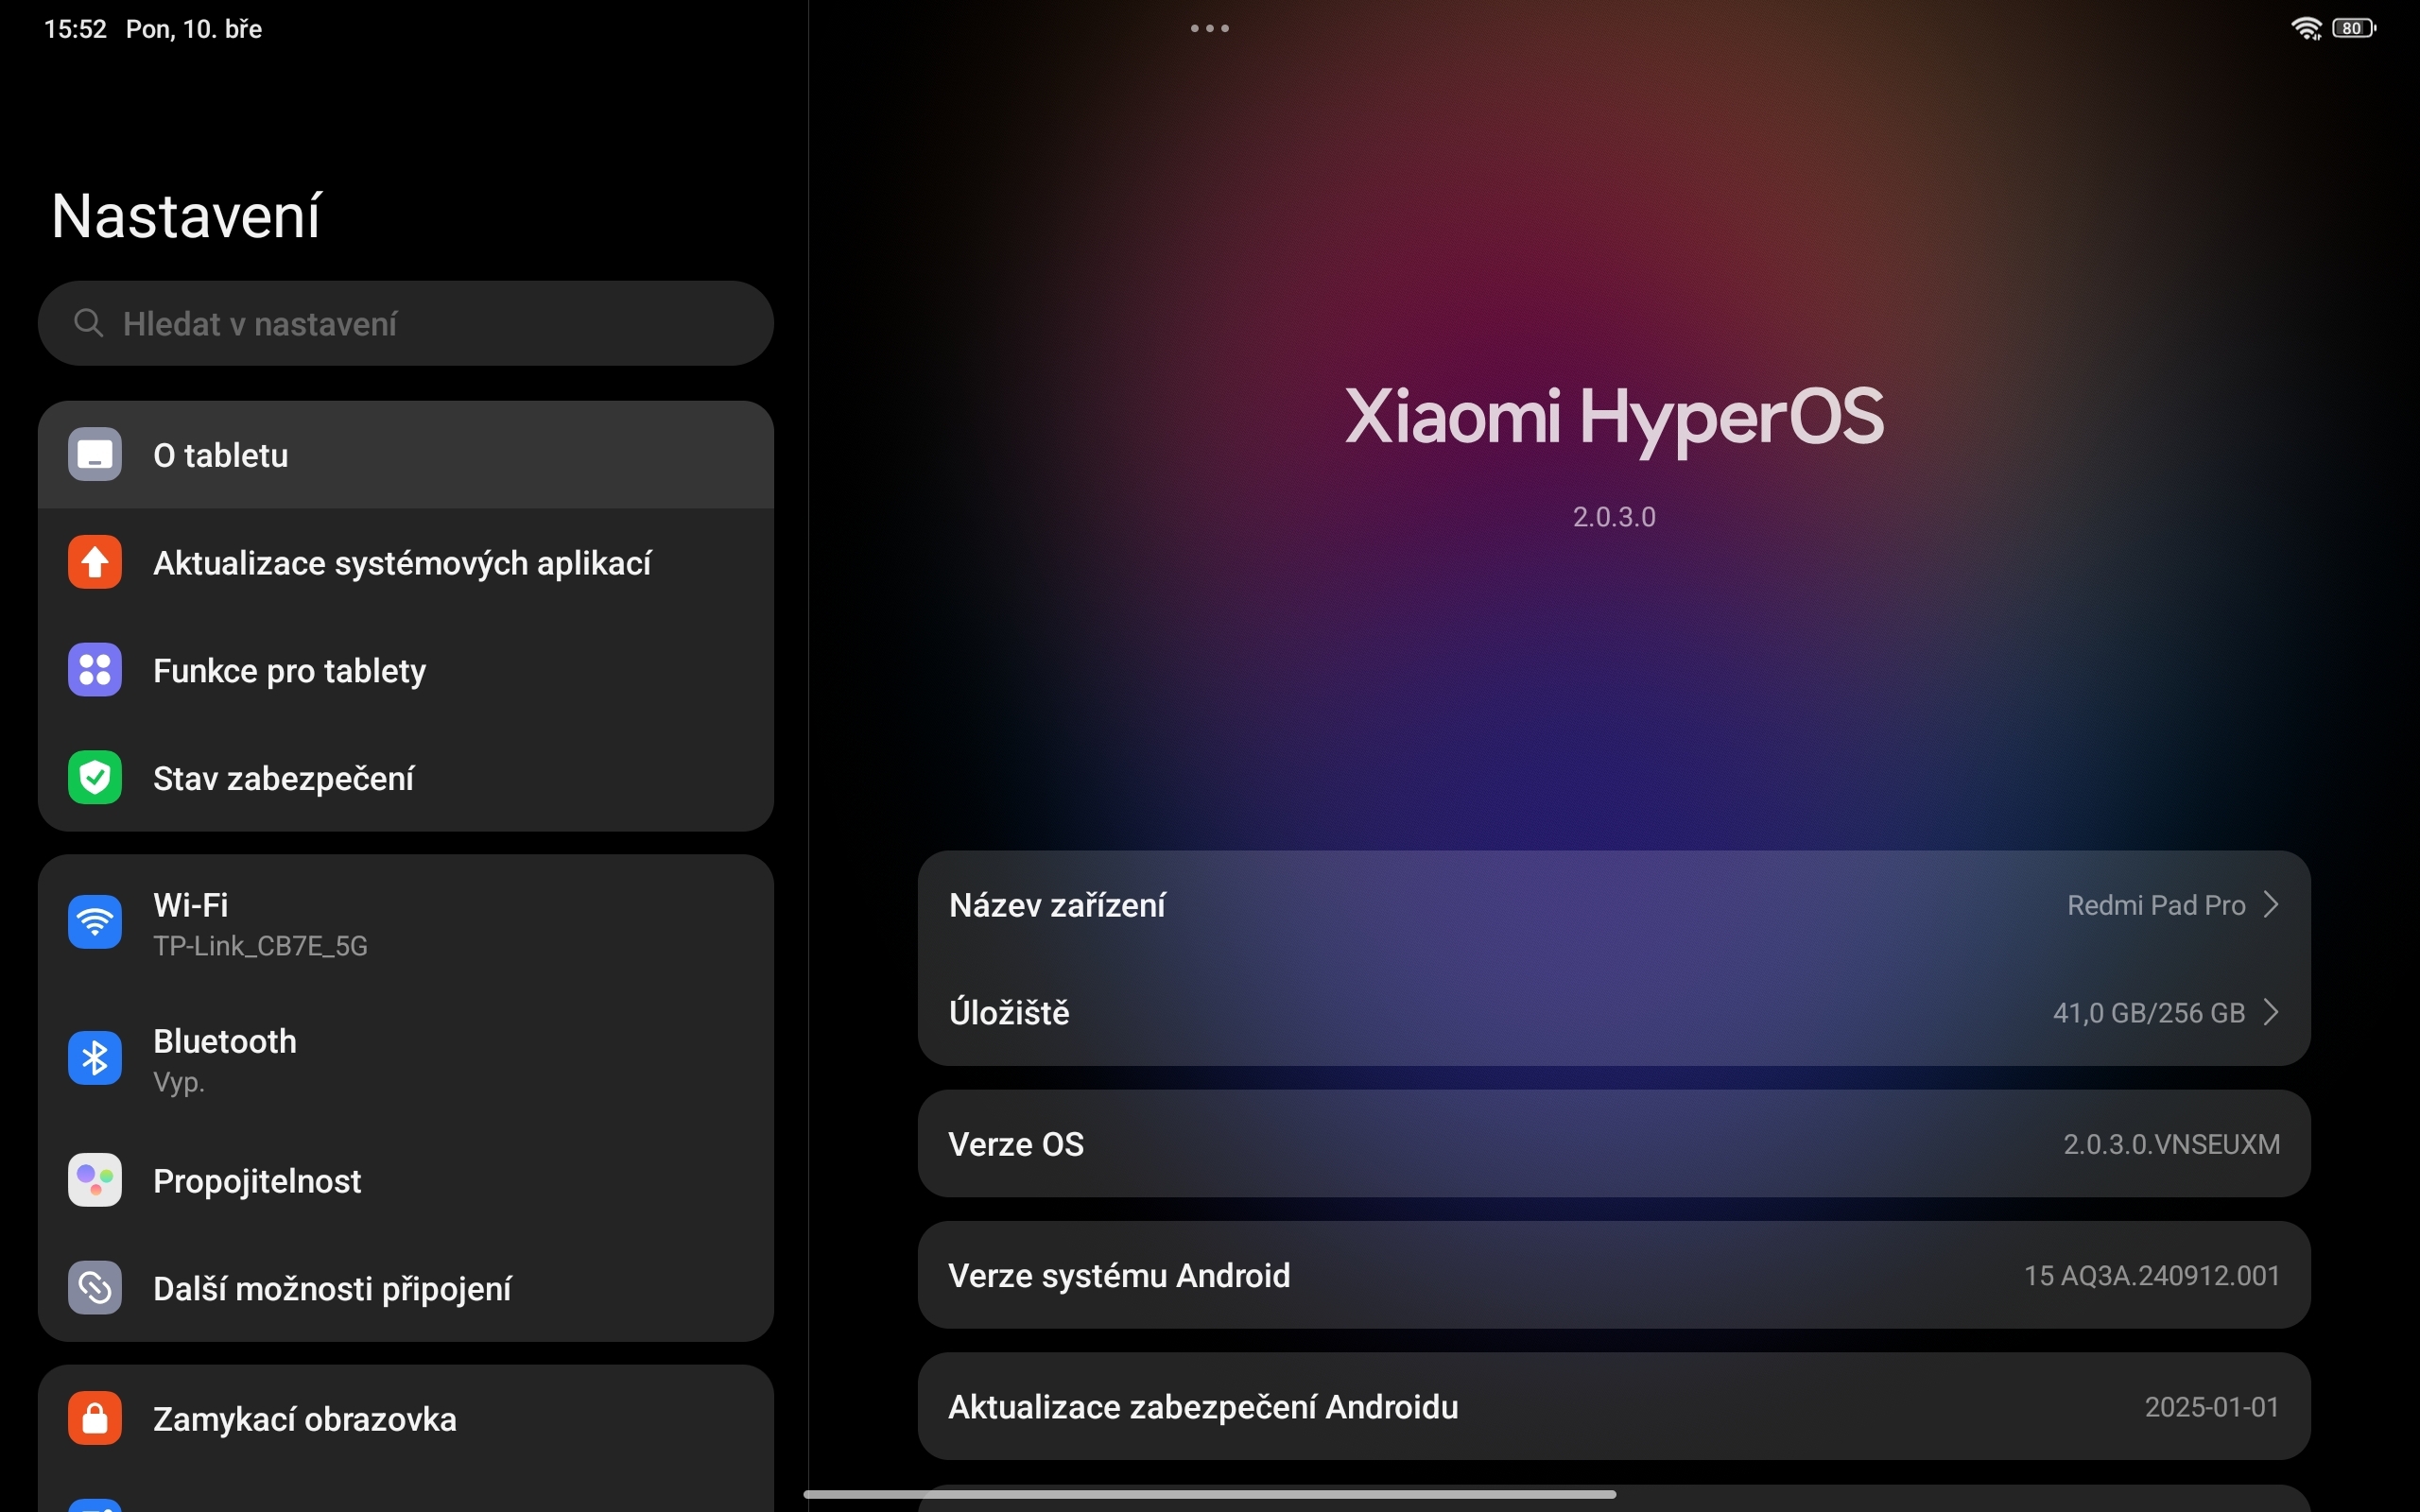Viewport: 2420px width, 1512px height.
Task: Tap the orange Zamykací obrazovka lock icon
Action: (x=95, y=1418)
